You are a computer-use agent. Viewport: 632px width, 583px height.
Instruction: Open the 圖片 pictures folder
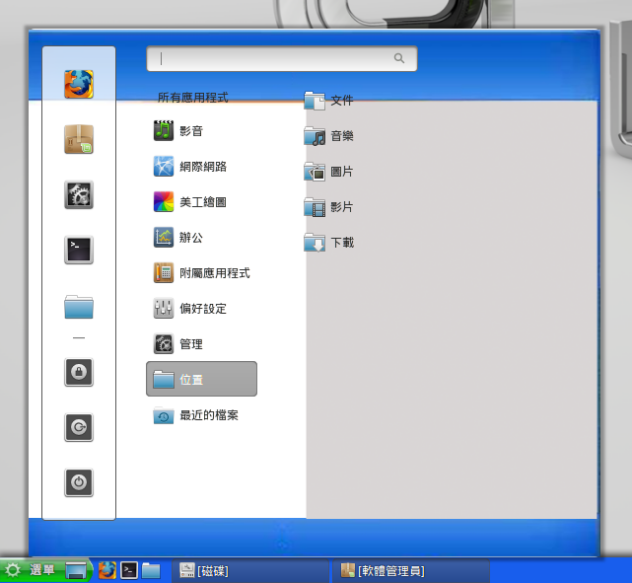(x=329, y=171)
